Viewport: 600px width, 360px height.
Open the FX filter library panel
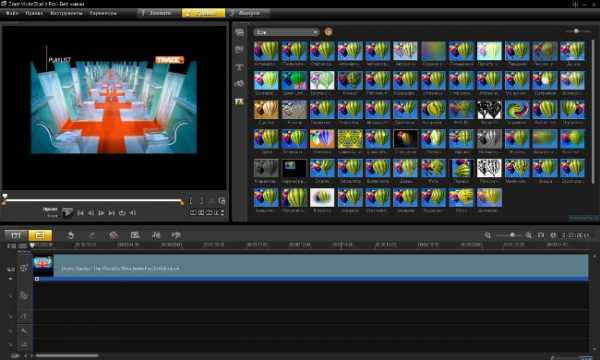coord(239,101)
